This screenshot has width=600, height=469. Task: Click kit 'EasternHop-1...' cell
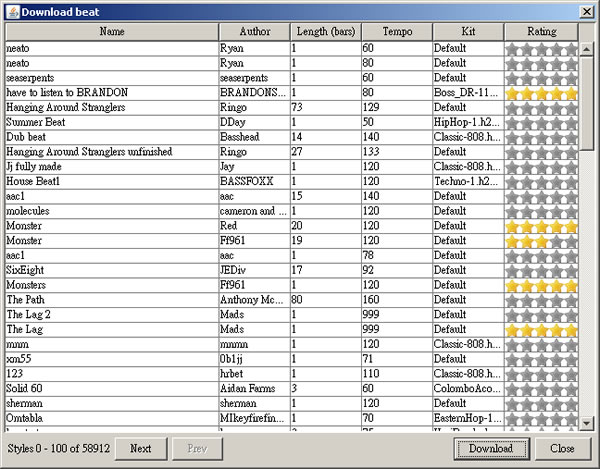coord(468,418)
